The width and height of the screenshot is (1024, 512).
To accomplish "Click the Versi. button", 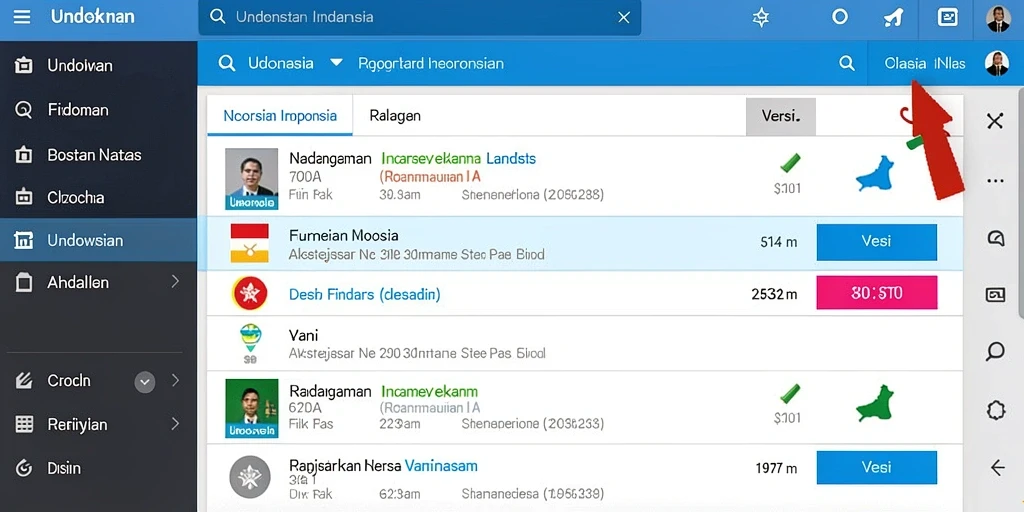I will [780, 116].
